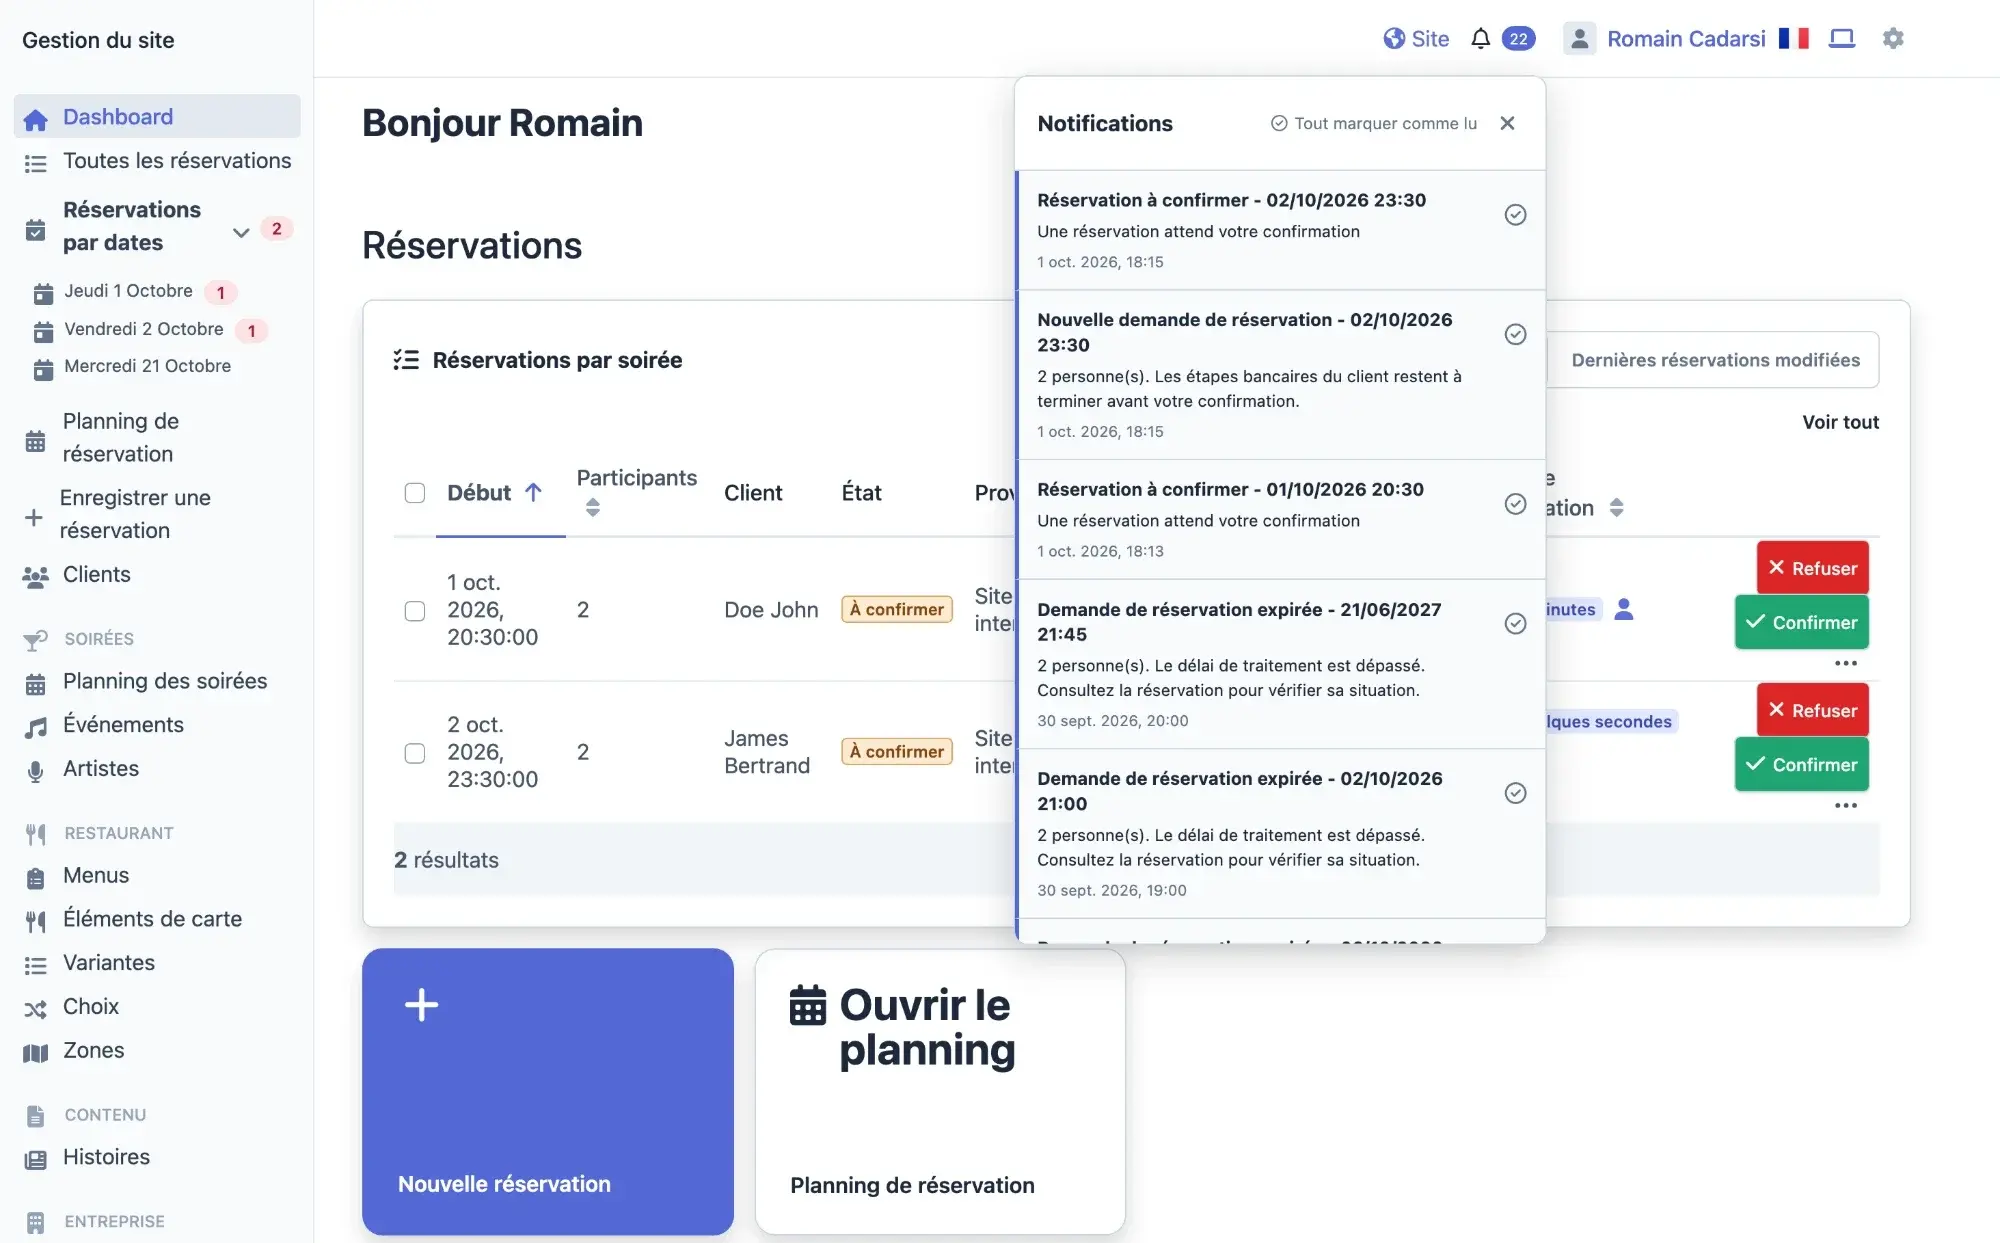The height and width of the screenshot is (1243, 2000).
Task: Mark 'Réservation à confirmer 01/10/2026 20:30' as read
Action: click(x=1515, y=504)
